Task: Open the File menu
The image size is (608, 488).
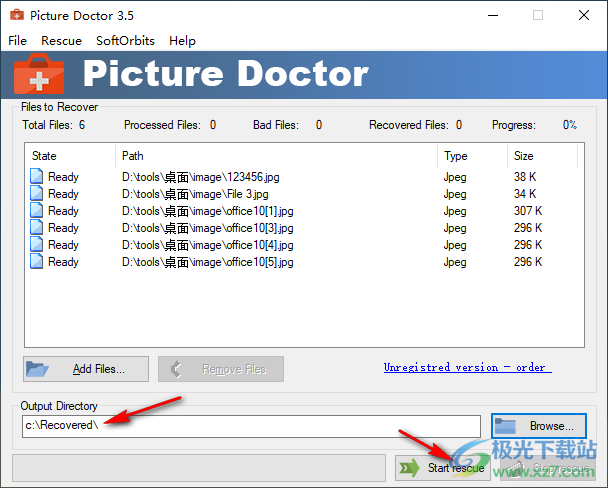Action: coord(17,41)
